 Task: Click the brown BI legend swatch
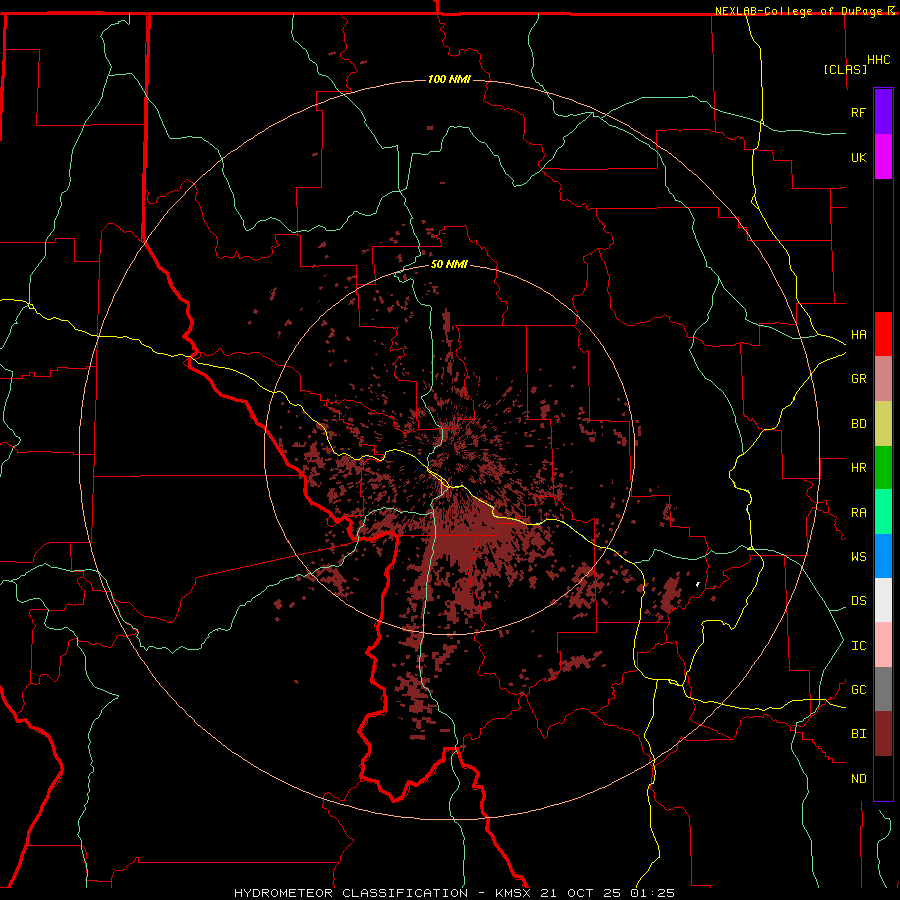pyautogui.click(x=883, y=734)
